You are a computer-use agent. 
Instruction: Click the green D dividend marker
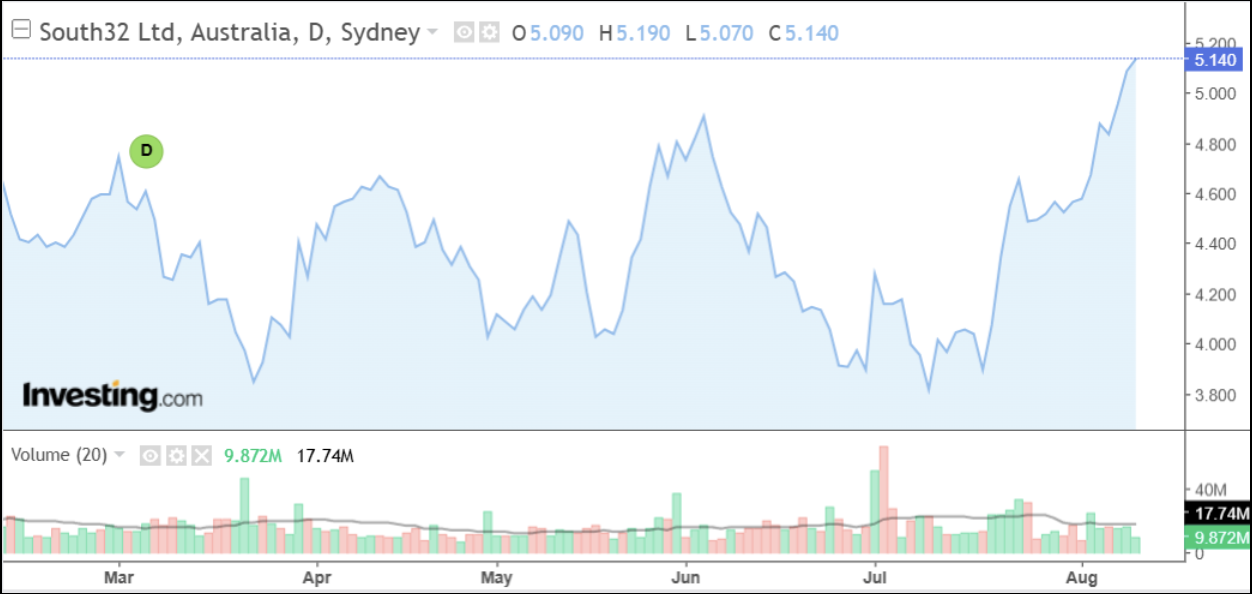[146, 151]
